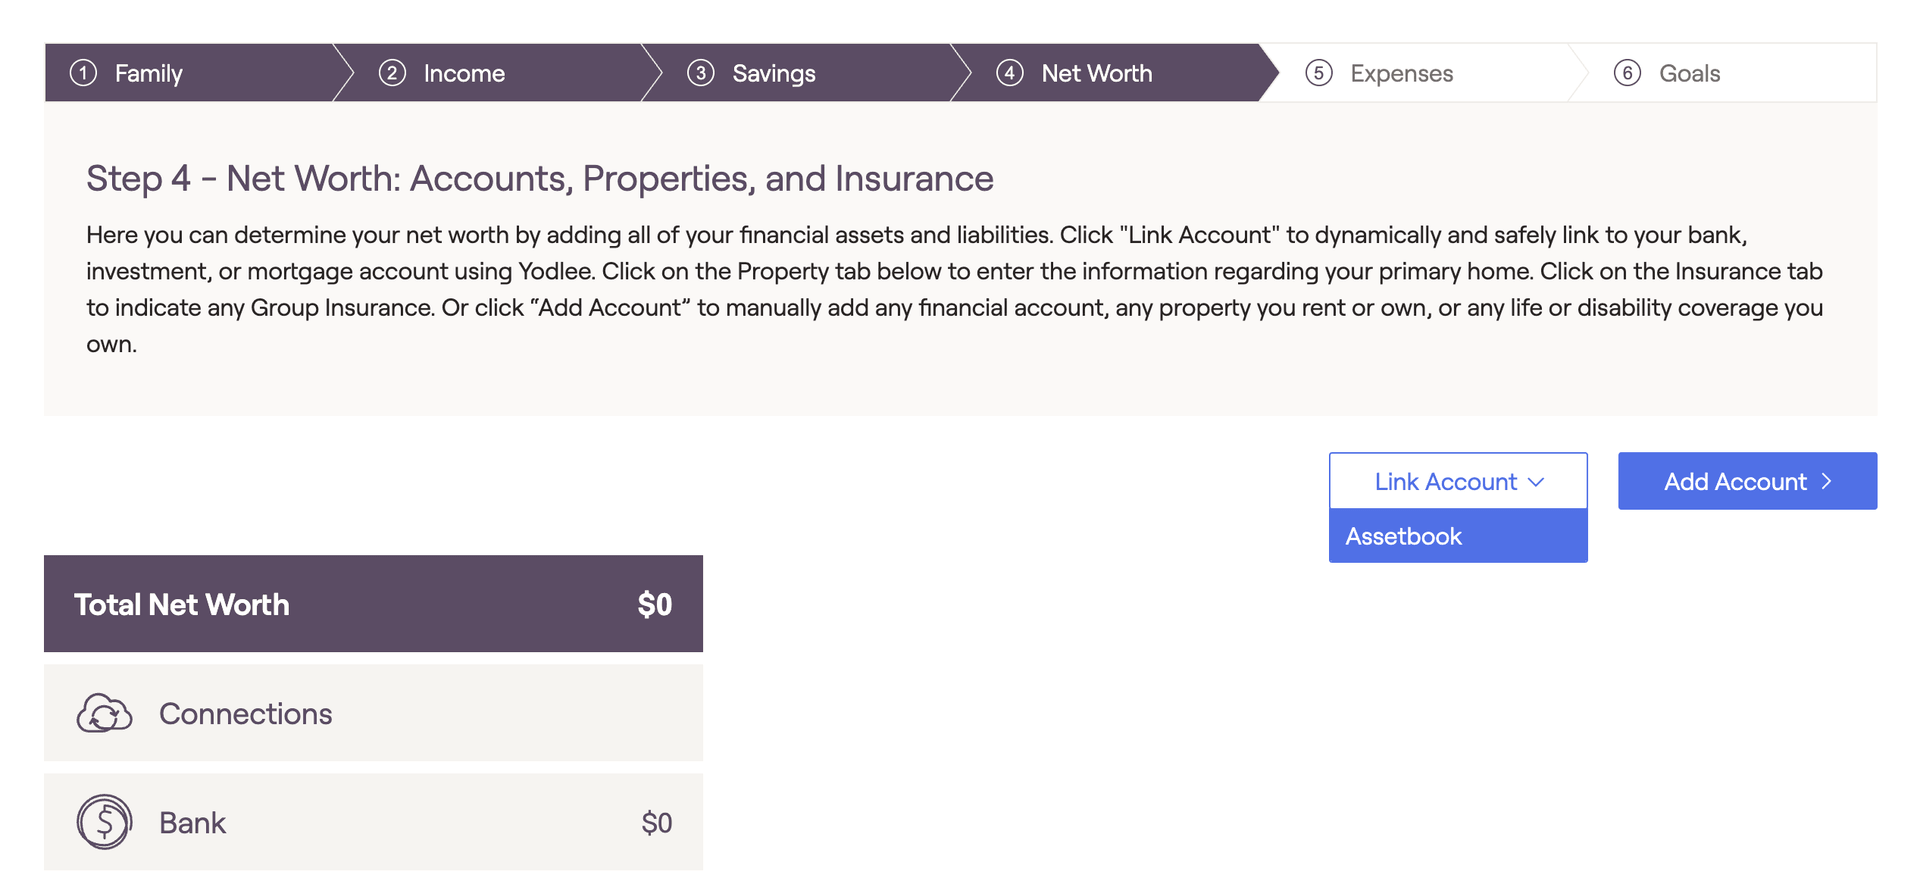Screen dimensions: 1920x874
Task: Click the step 6 circled number icon
Action: click(x=1628, y=73)
